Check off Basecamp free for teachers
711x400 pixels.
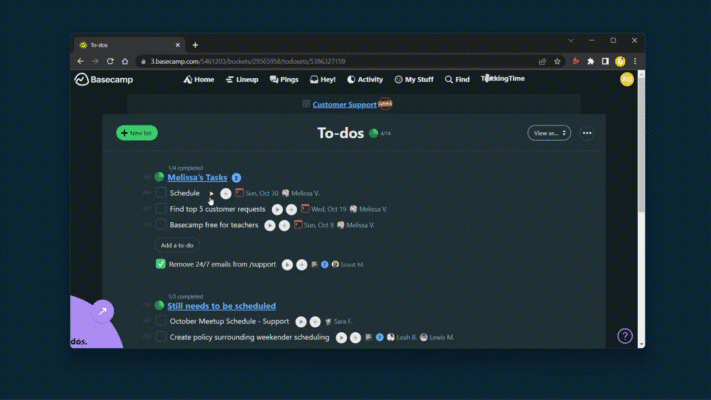[x=161, y=224]
